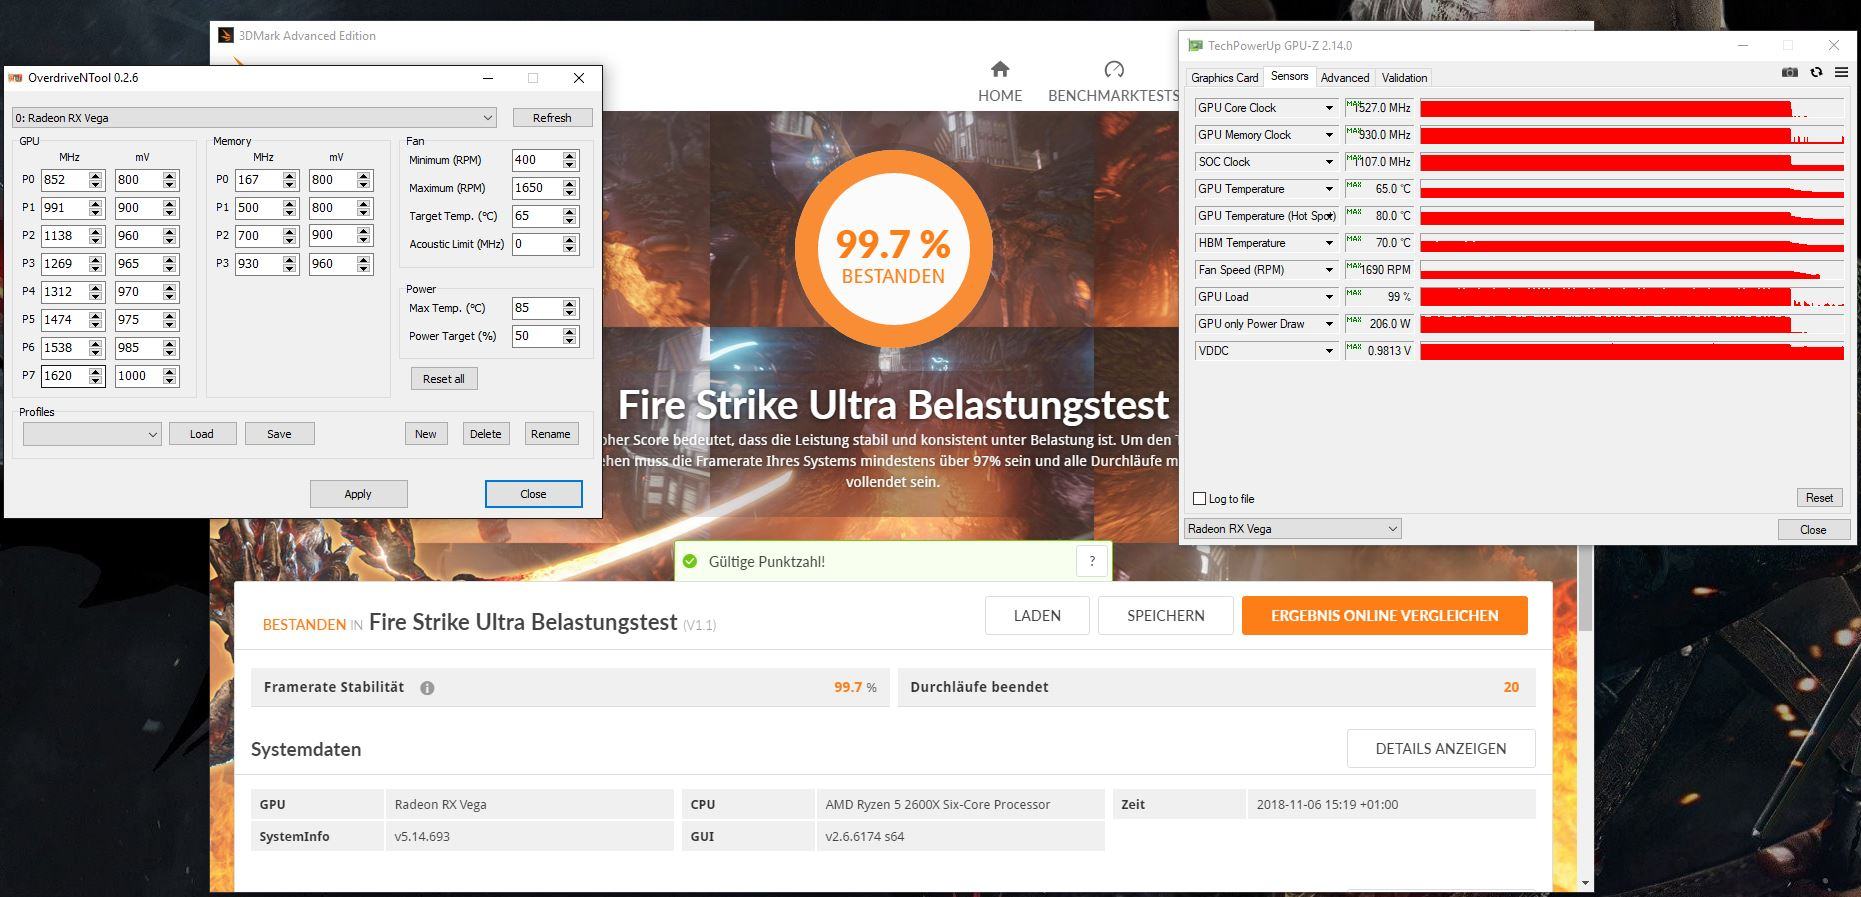Image resolution: width=1861 pixels, height=897 pixels.
Task: Click the info icon next to Framerate Stabilität
Action: pos(427,688)
